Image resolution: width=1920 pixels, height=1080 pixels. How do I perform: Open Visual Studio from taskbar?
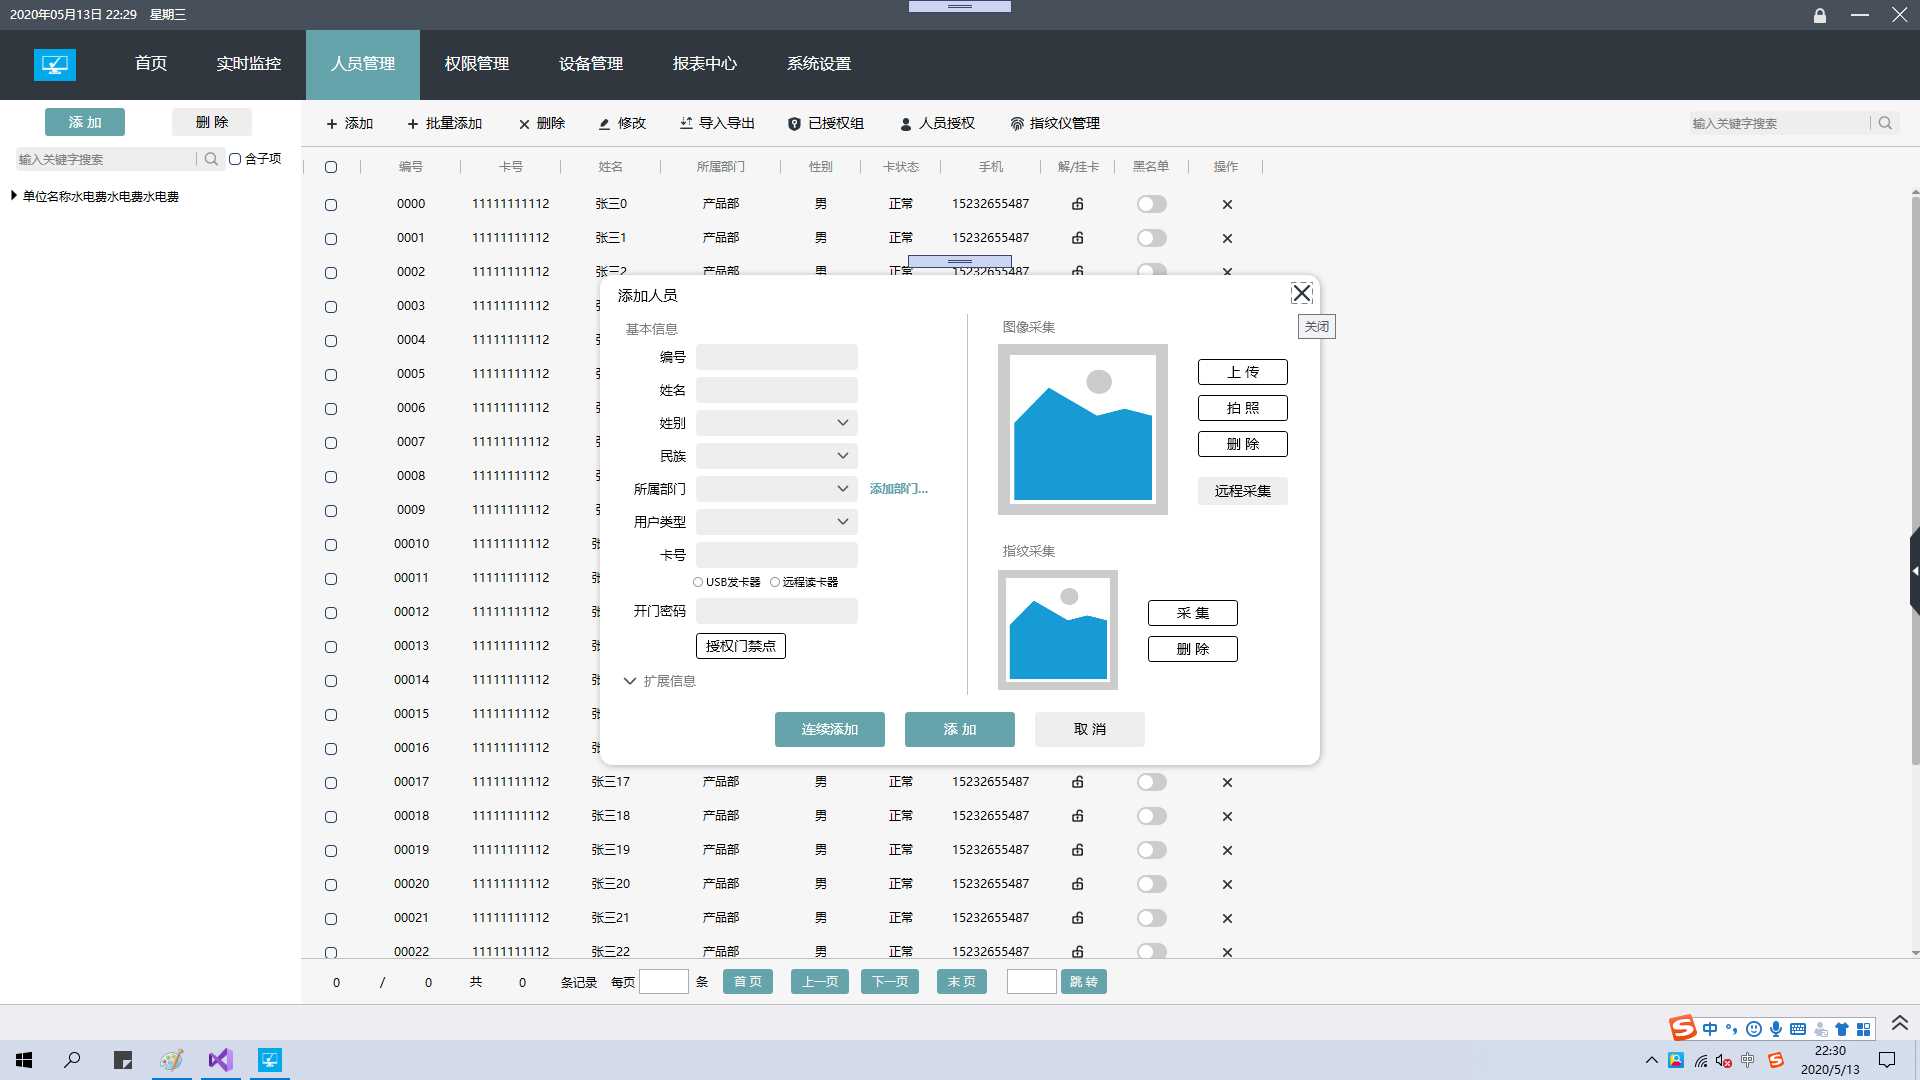220,1060
